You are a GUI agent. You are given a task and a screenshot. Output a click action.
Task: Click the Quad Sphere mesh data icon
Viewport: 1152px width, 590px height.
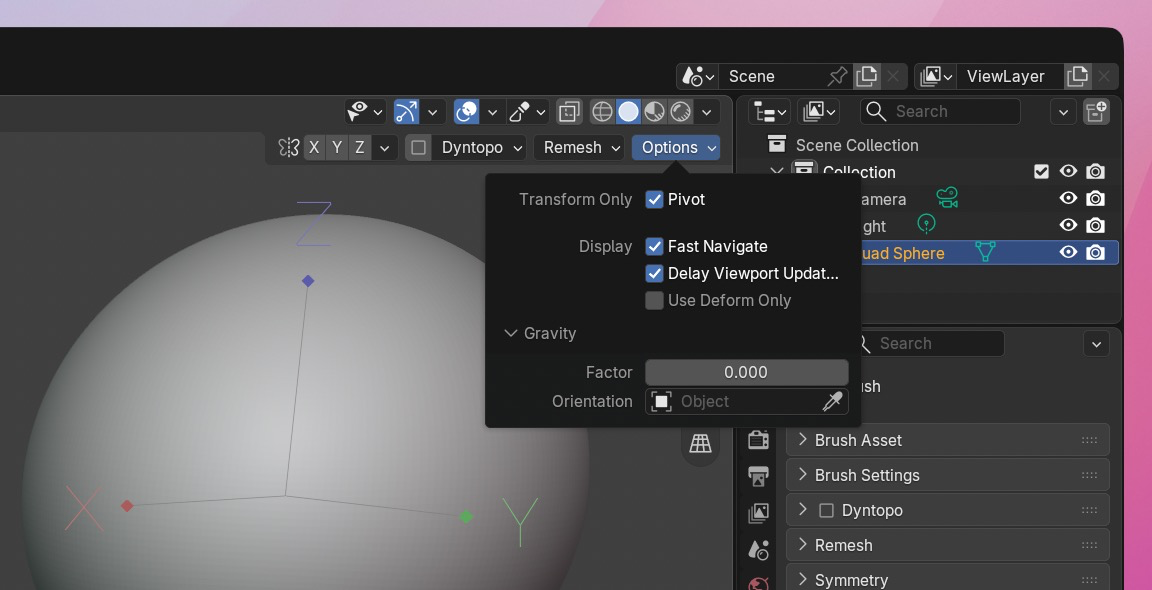pos(985,252)
